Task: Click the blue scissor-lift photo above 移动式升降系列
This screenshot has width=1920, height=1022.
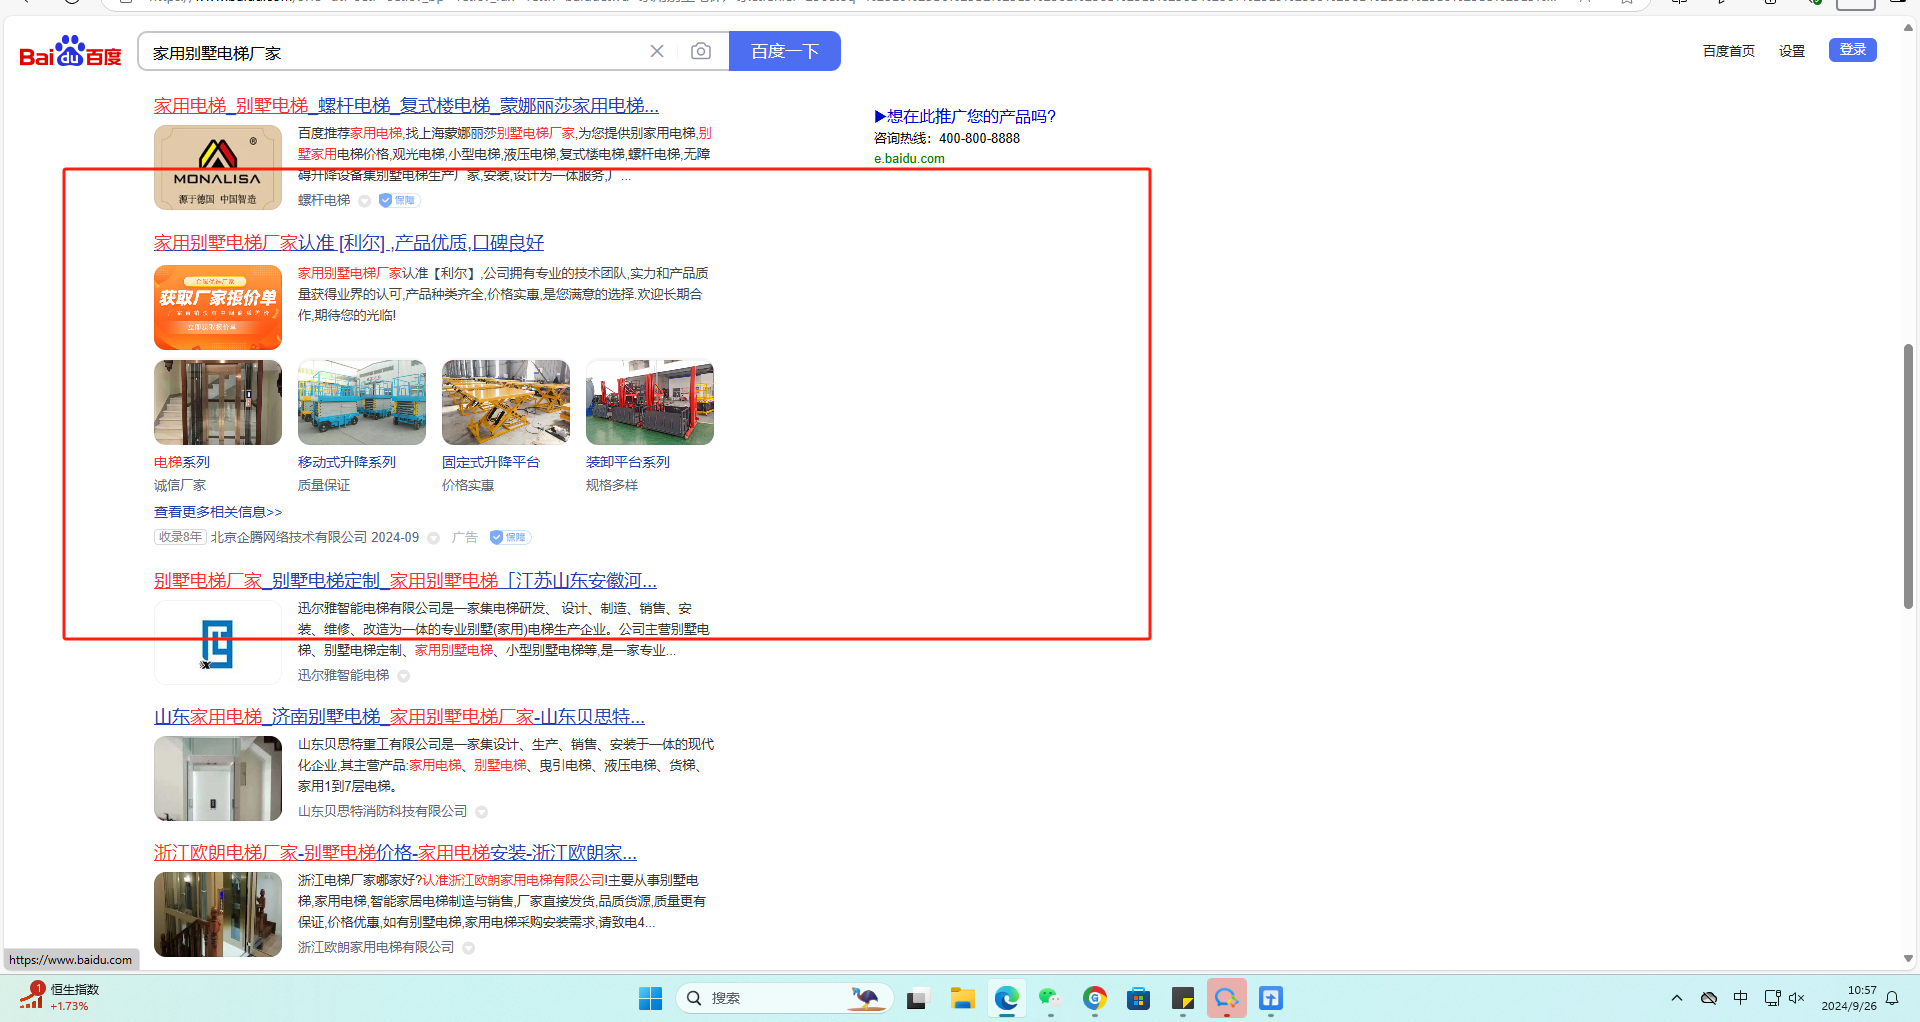Action: point(362,402)
